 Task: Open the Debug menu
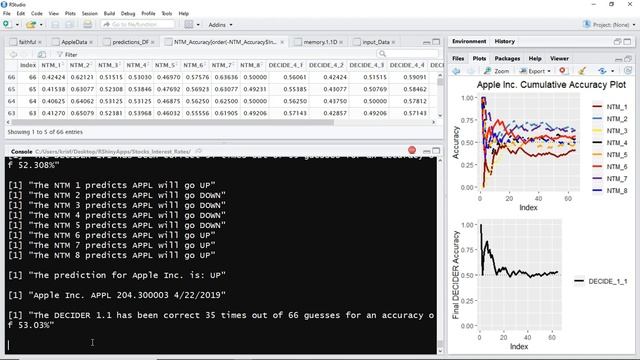point(128,13)
